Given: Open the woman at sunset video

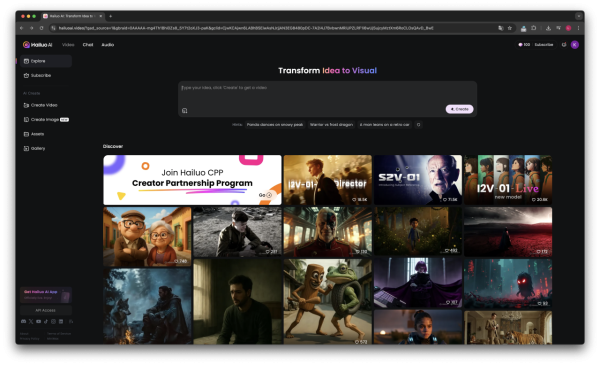Looking at the screenshot, I should (x=418, y=327).
